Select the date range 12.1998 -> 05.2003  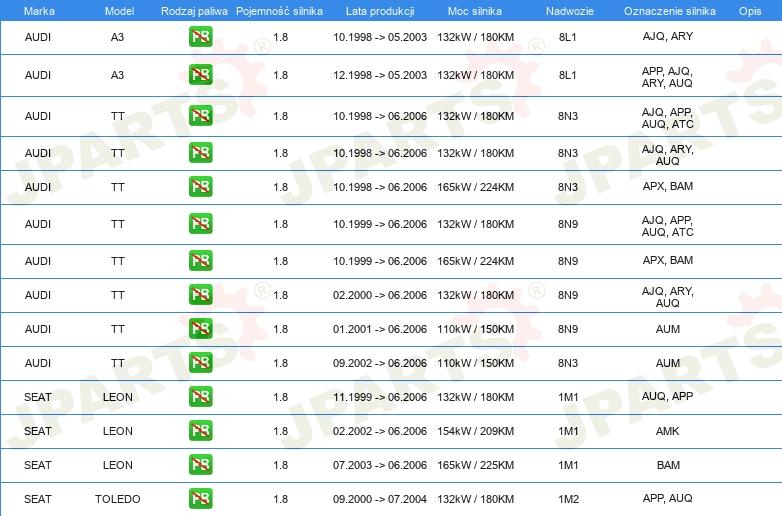click(380, 75)
